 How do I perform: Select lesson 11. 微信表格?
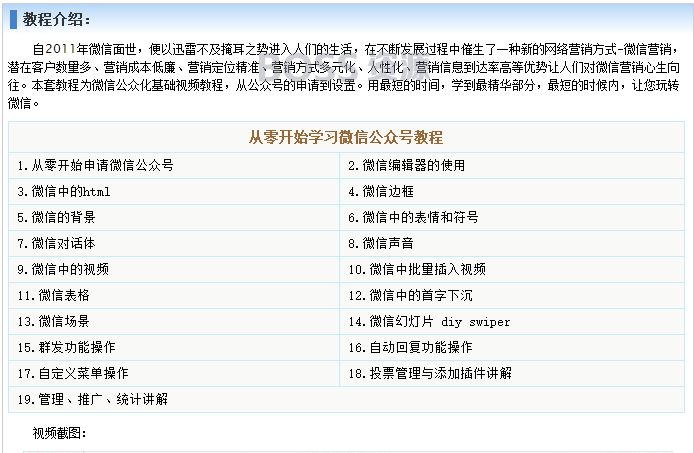click(53, 295)
